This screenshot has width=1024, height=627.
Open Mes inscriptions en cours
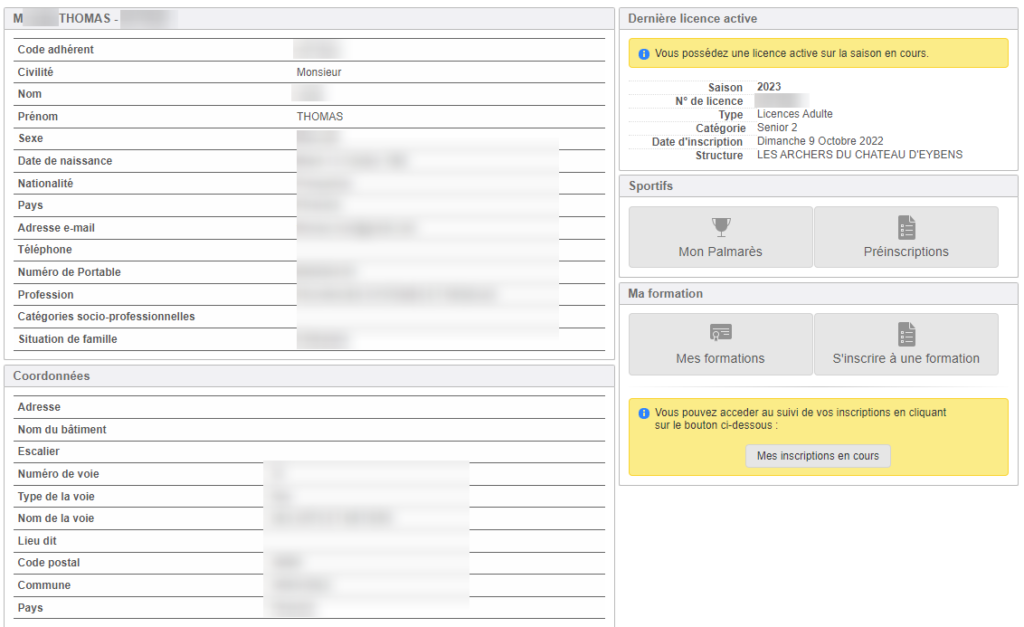tap(818, 456)
